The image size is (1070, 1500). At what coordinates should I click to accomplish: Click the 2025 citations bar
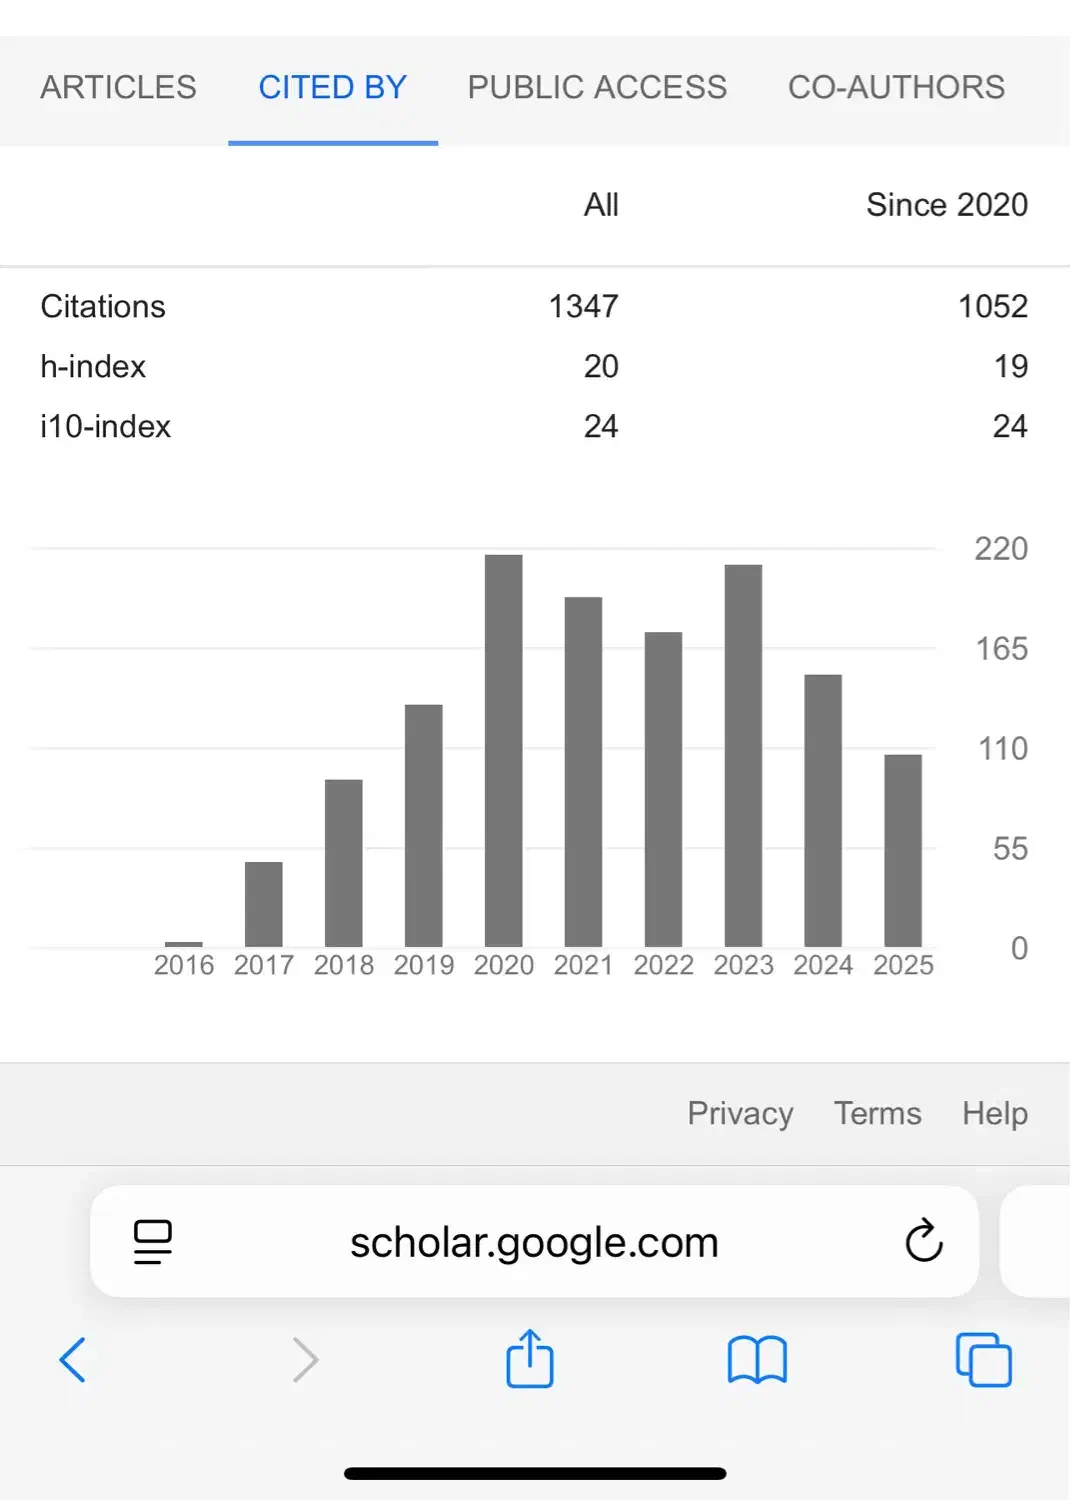tap(903, 850)
